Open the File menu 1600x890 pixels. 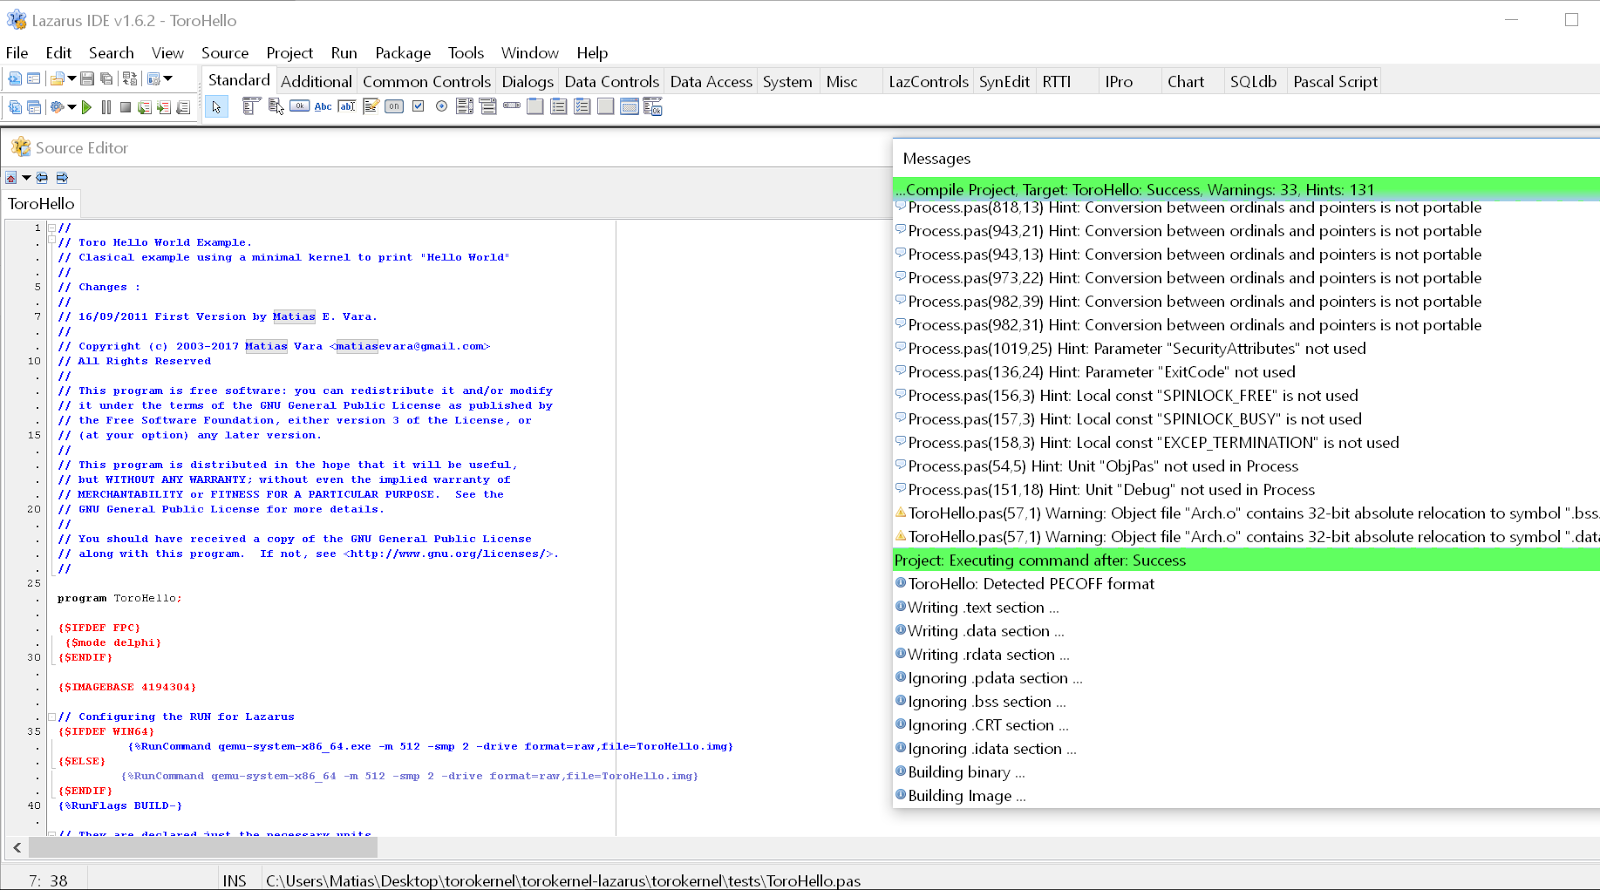click(x=17, y=53)
